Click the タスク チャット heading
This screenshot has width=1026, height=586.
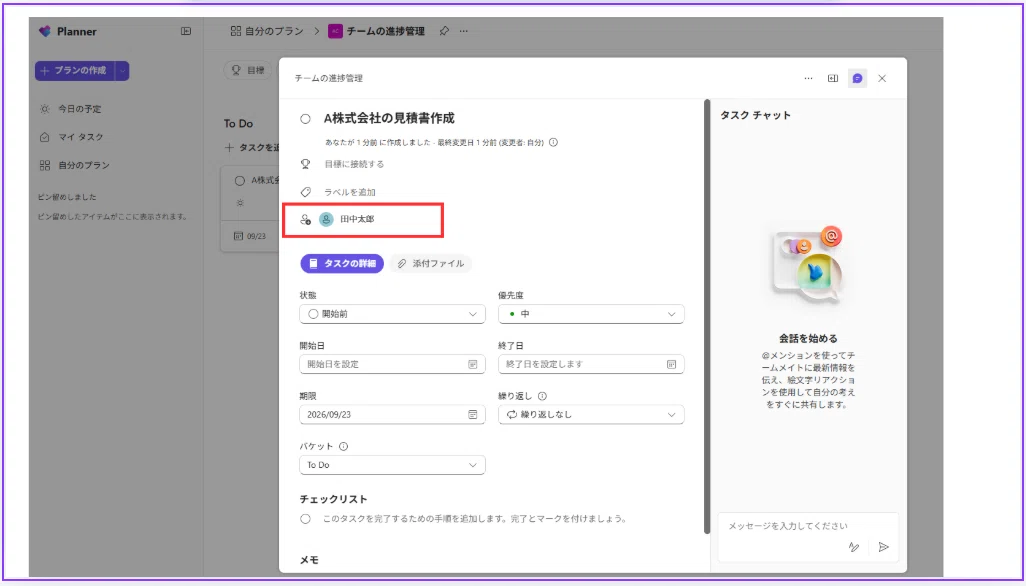point(756,115)
